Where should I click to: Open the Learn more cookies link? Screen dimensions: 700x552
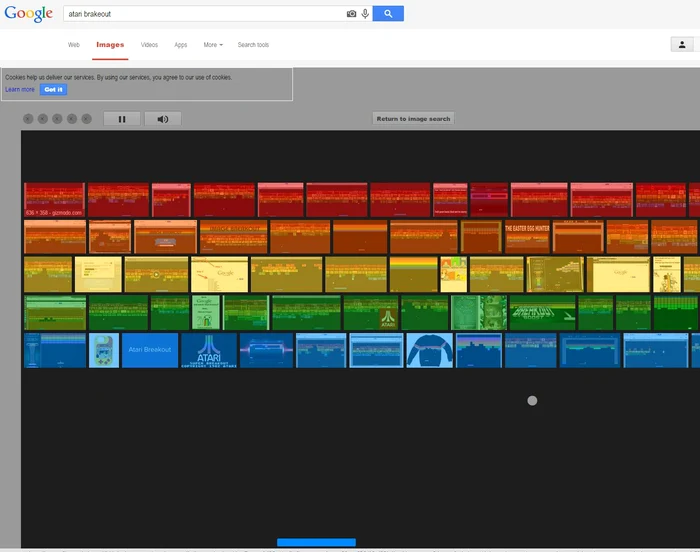(20, 89)
